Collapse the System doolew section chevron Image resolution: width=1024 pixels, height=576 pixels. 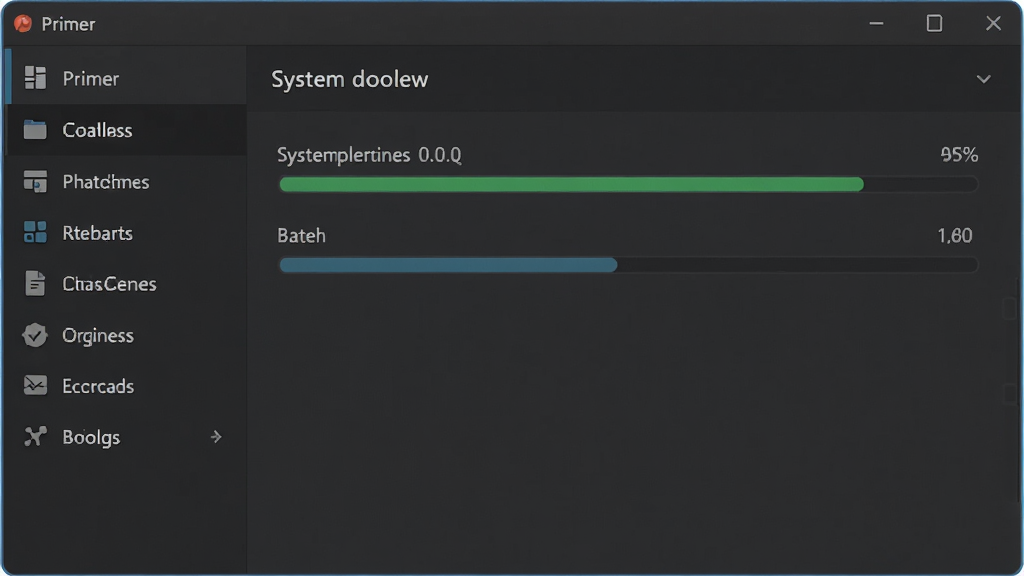984,79
